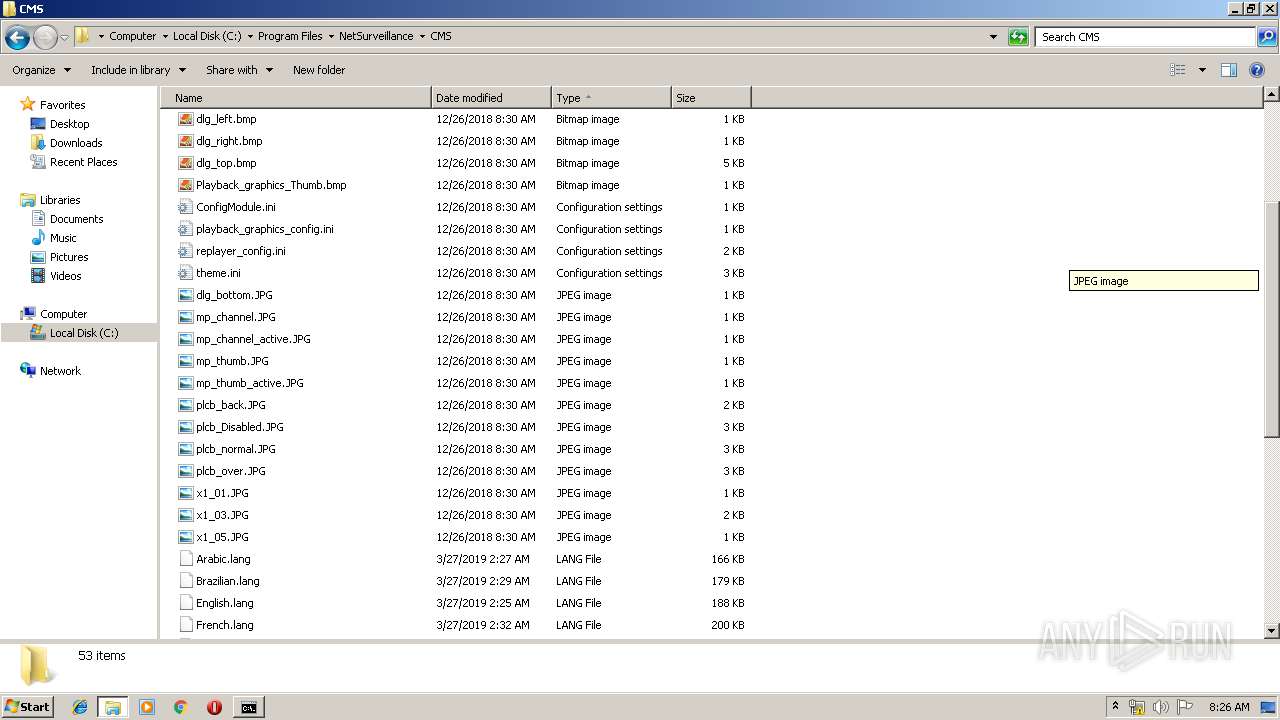Open the Include in library menu
Image resolution: width=1280 pixels, height=720 pixels.
[x=138, y=70]
